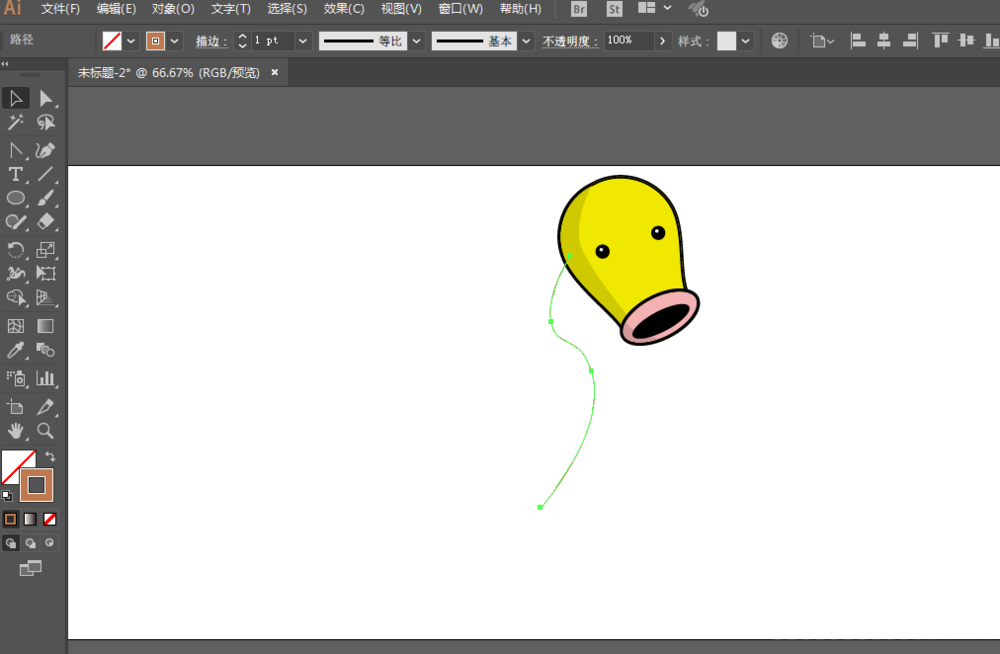This screenshot has width=1000, height=654.
Task: Open the 效果(C) menu
Action: click(x=344, y=9)
